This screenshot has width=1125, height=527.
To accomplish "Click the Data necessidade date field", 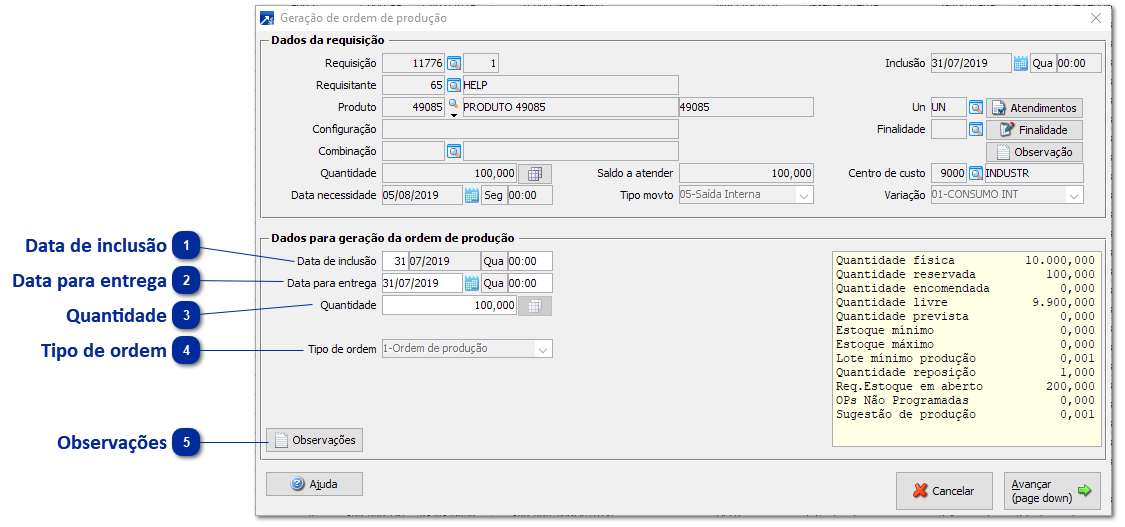I will click(423, 195).
